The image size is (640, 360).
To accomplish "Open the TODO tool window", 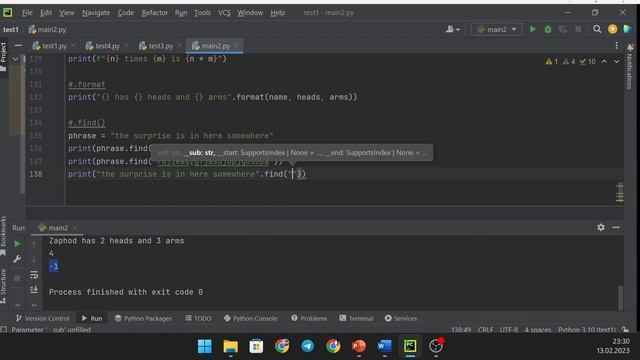I will 198,318.
